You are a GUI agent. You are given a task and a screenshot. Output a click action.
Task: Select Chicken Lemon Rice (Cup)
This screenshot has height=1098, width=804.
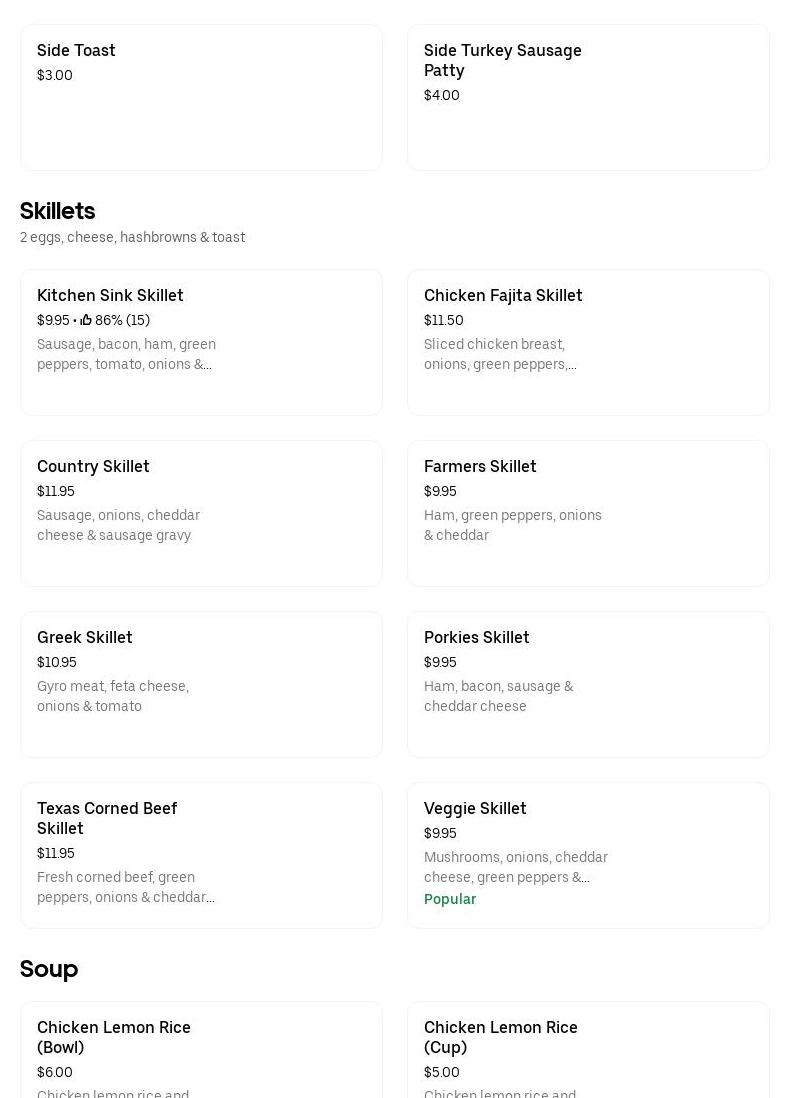coord(588,1050)
